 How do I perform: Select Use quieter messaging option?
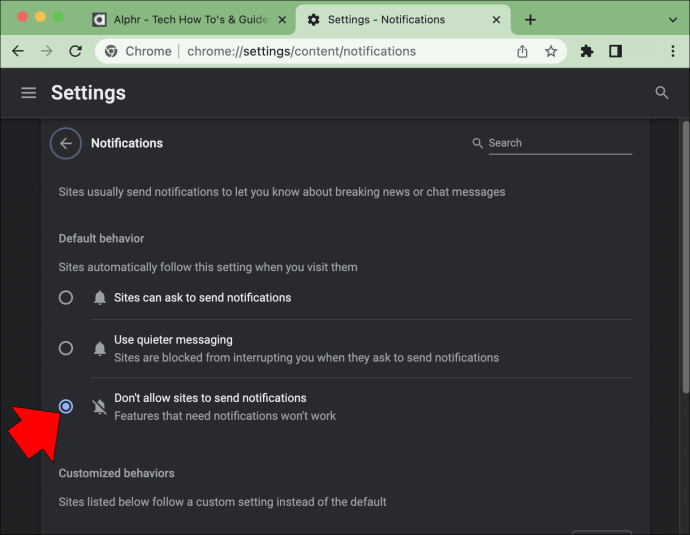pos(66,348)
